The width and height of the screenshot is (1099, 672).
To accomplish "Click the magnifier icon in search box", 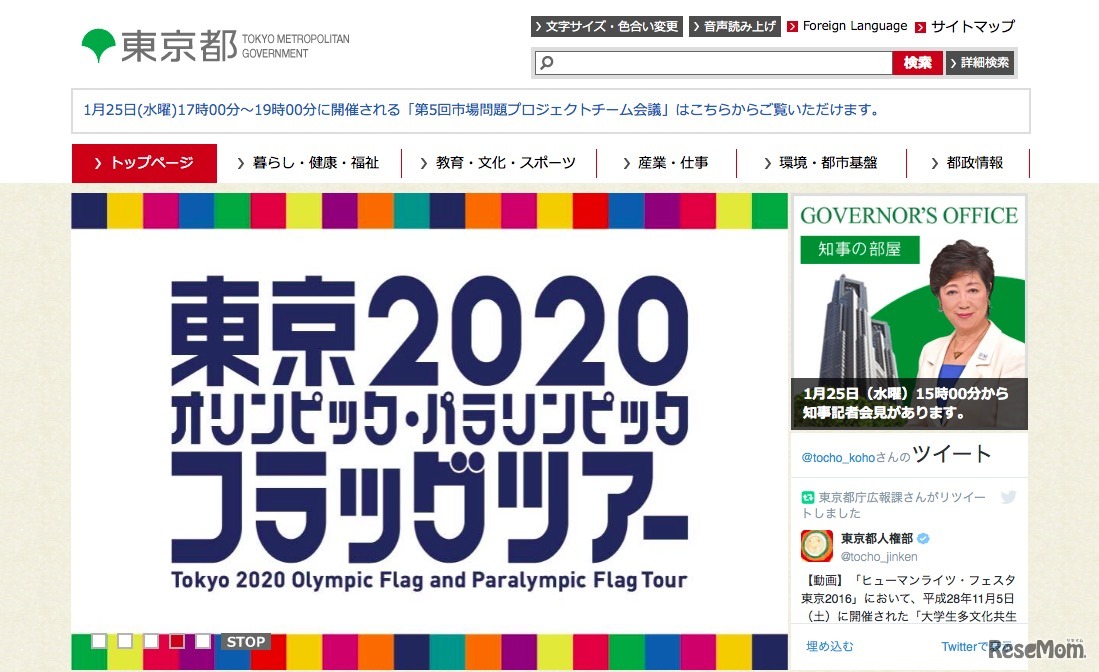I will click(547, 62).
